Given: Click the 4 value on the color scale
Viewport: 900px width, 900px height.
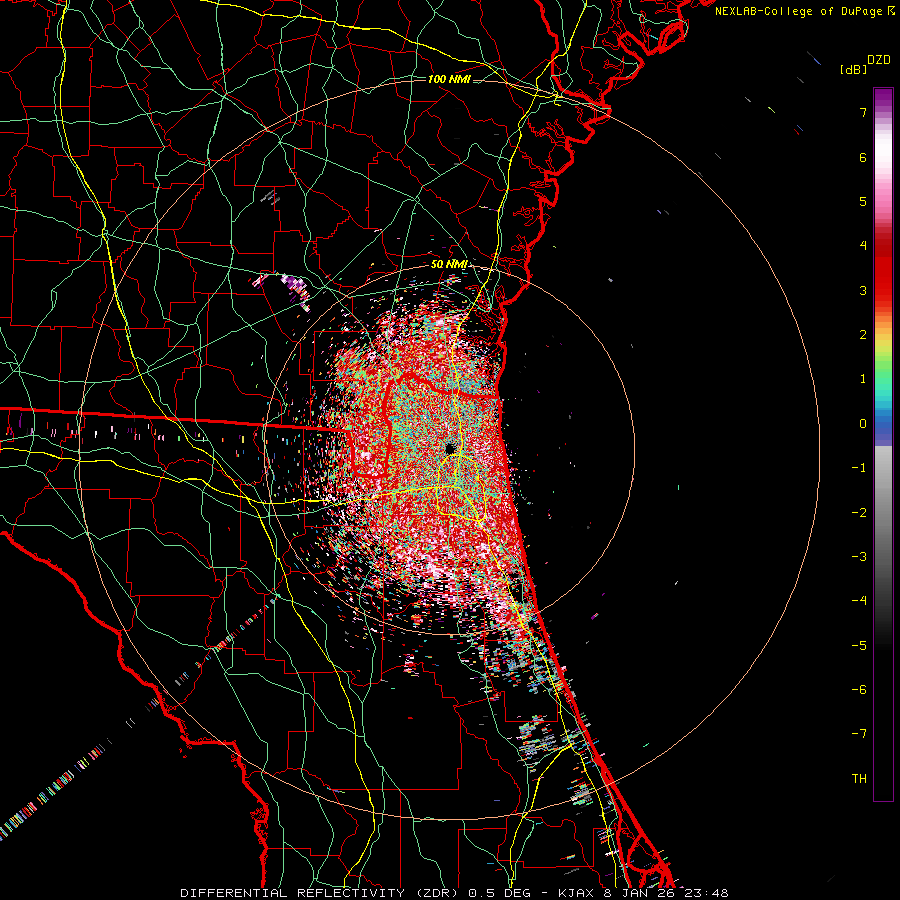Looking at the screenshot, I should pyautogui.click(x=863, y=246).
